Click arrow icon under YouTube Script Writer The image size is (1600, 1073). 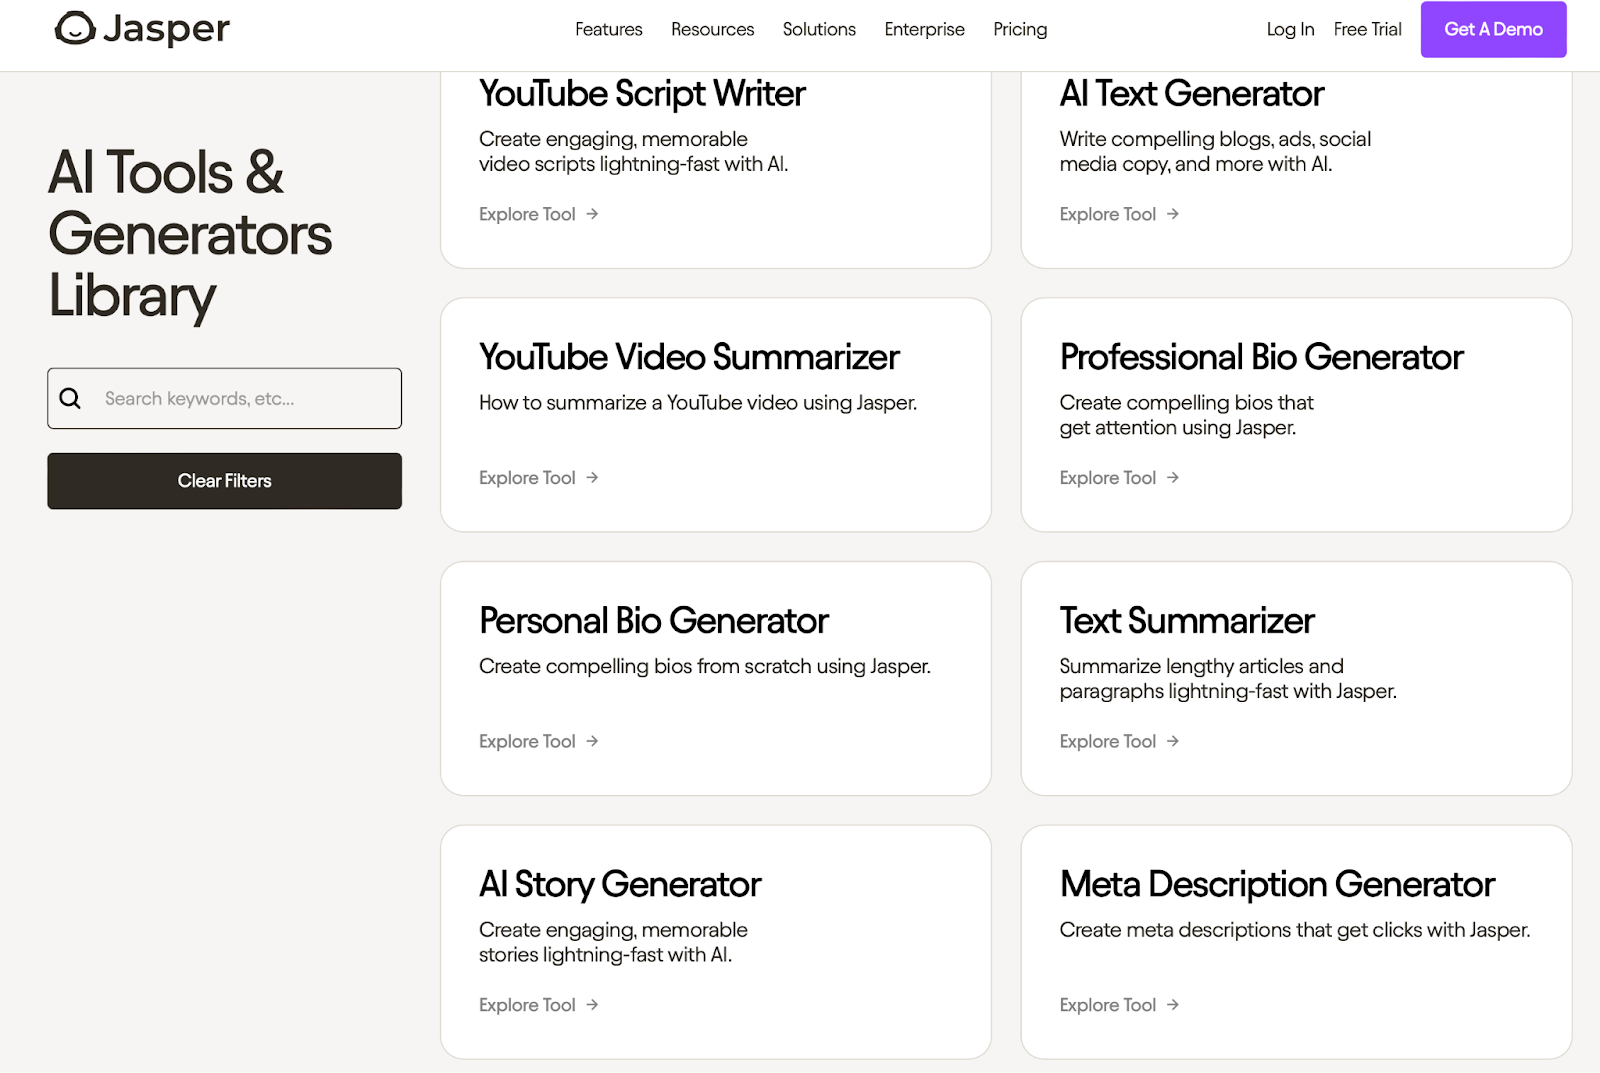click(592, 214)
